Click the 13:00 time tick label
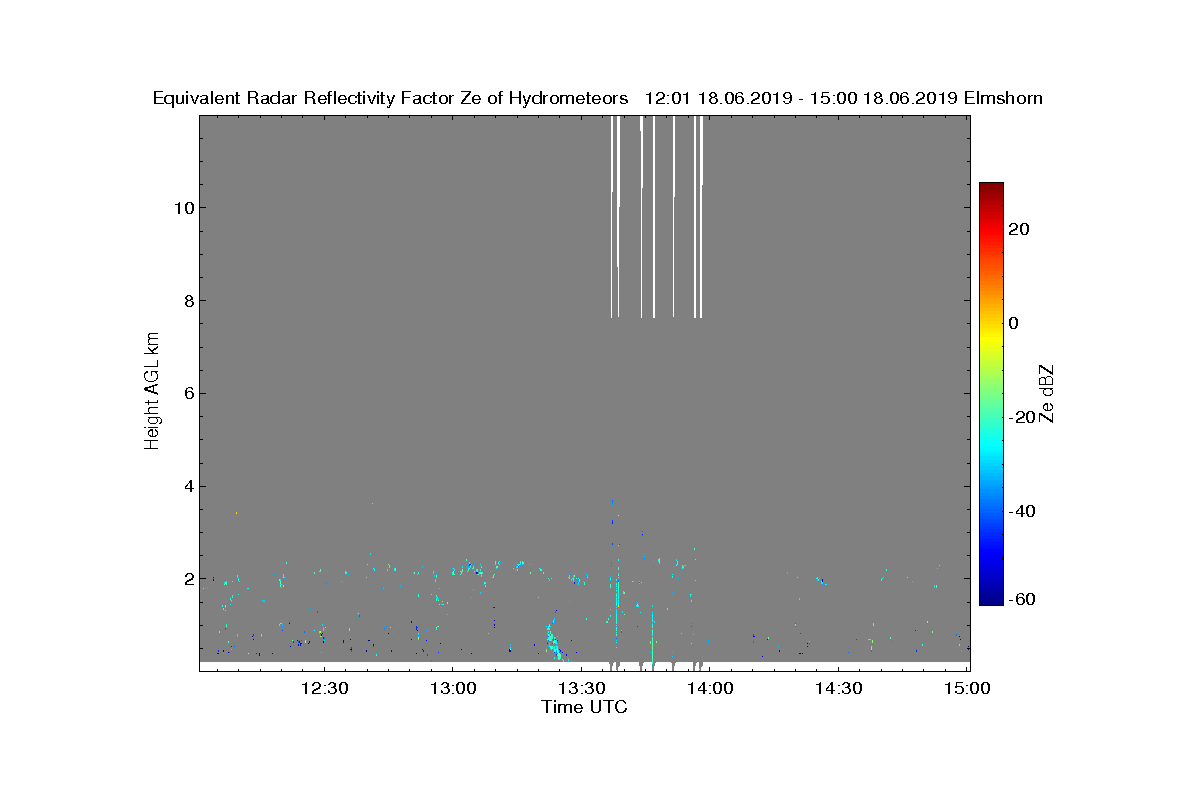This screenshot has width=1200, height=800. pyautogui.click(x=452, y=688)
